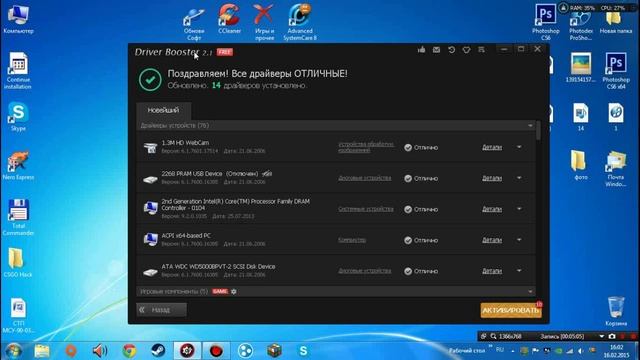Viewport: 640px width, 360px height.
Task: Click the thumbs-up like icon in Driver Booster
Action: [421, 50]
